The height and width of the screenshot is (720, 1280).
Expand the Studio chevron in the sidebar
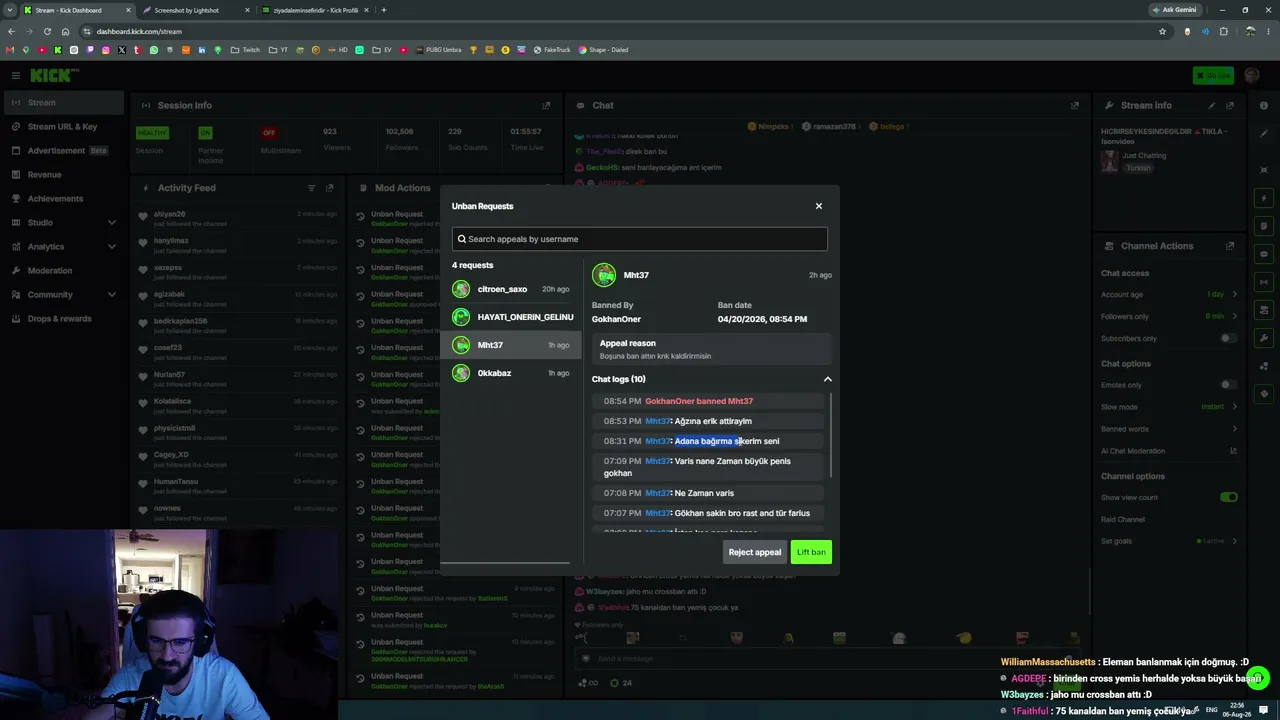coord(111,223)
